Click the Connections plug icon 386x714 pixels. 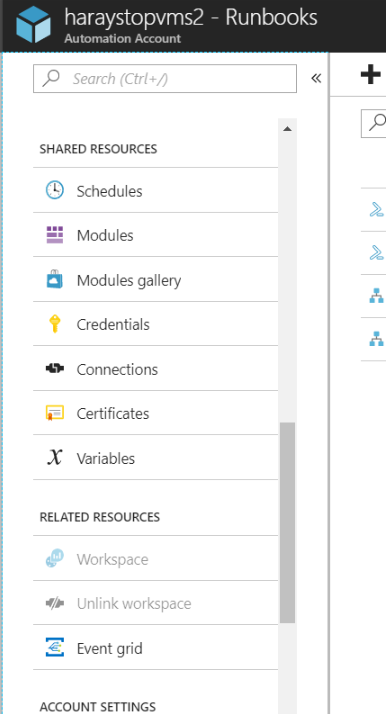pos(55,368)
